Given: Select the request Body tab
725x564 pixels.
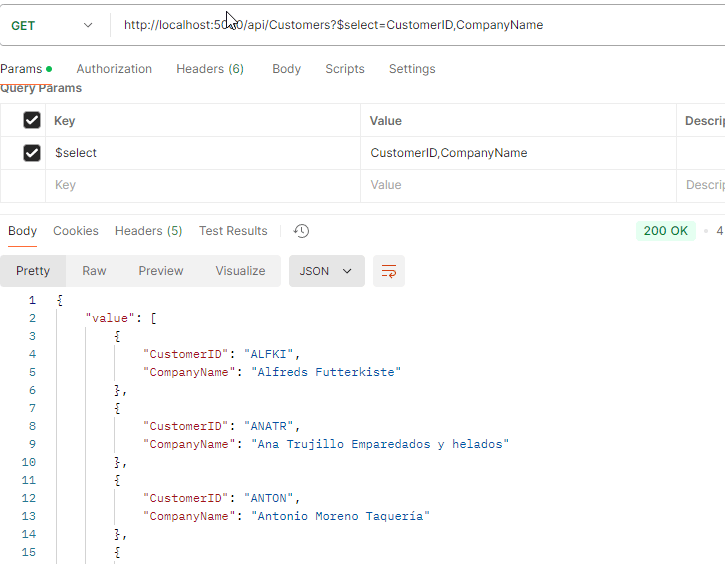Looking at the screenshot, I should [286, 69].
